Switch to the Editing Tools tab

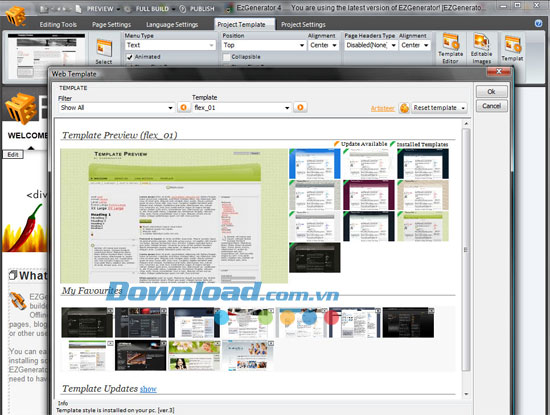[58, 24]
